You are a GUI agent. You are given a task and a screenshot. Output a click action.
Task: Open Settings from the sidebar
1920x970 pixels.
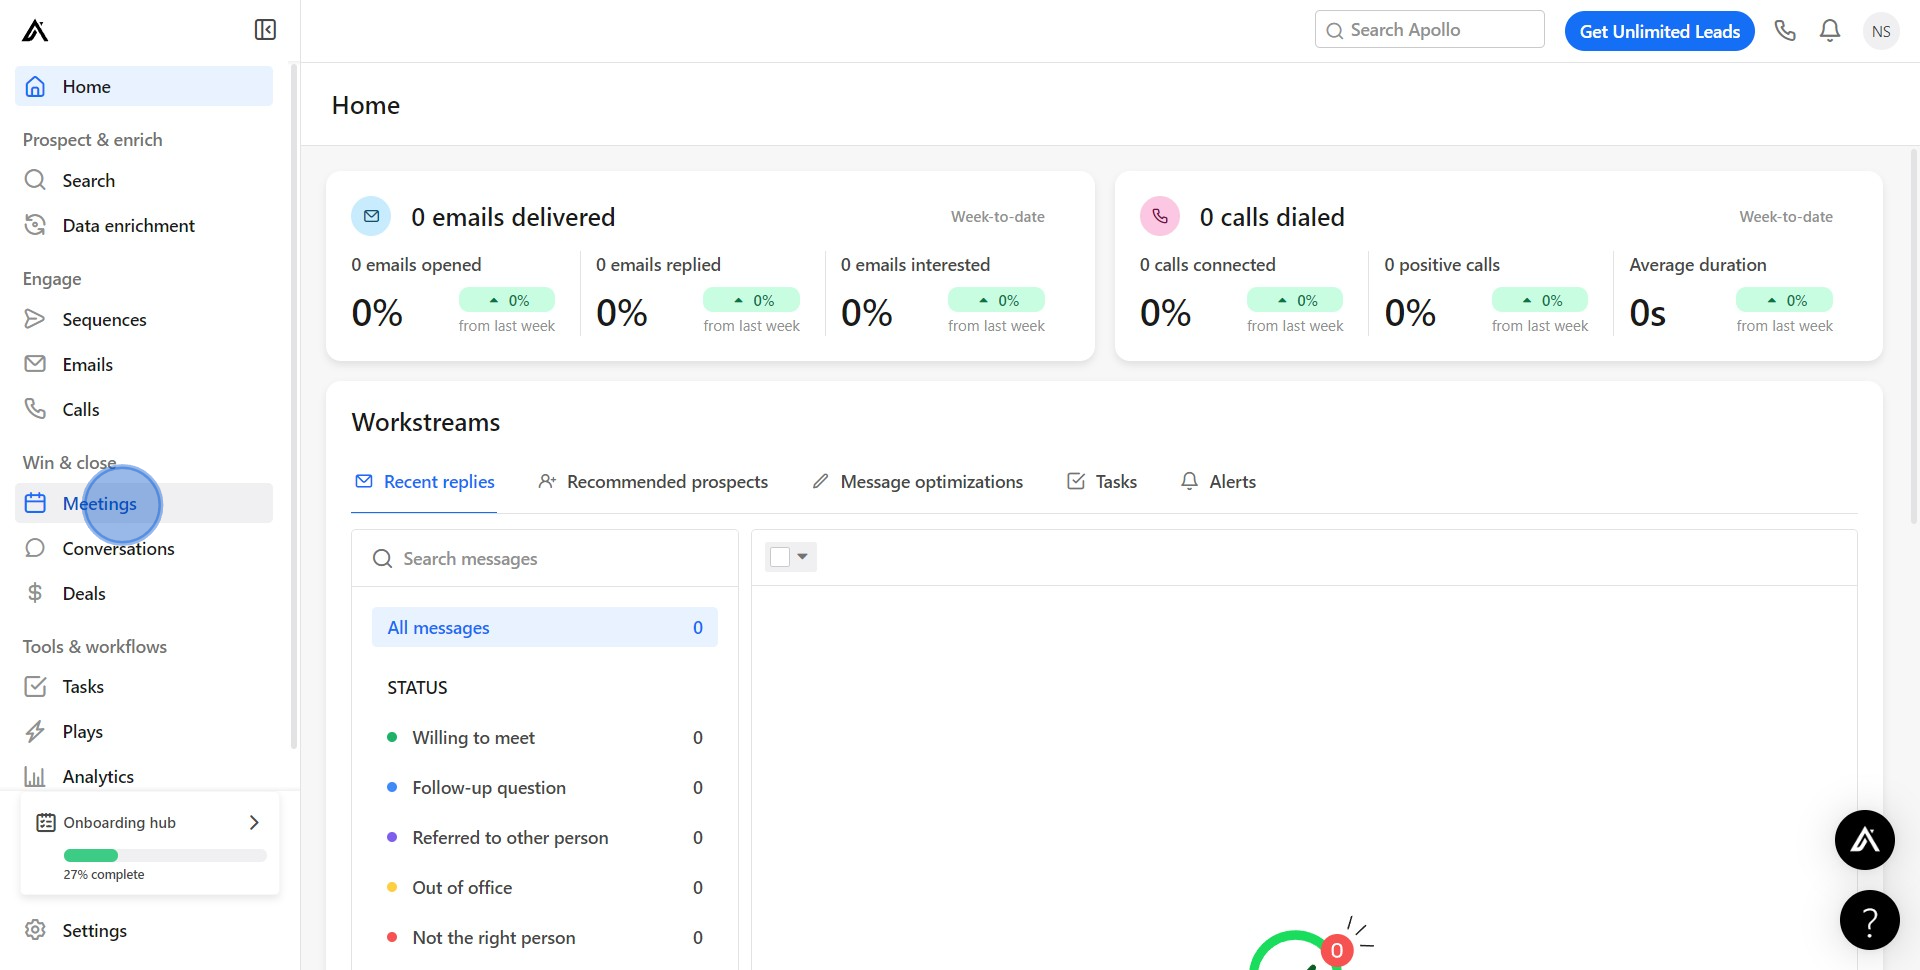(144, 930)
